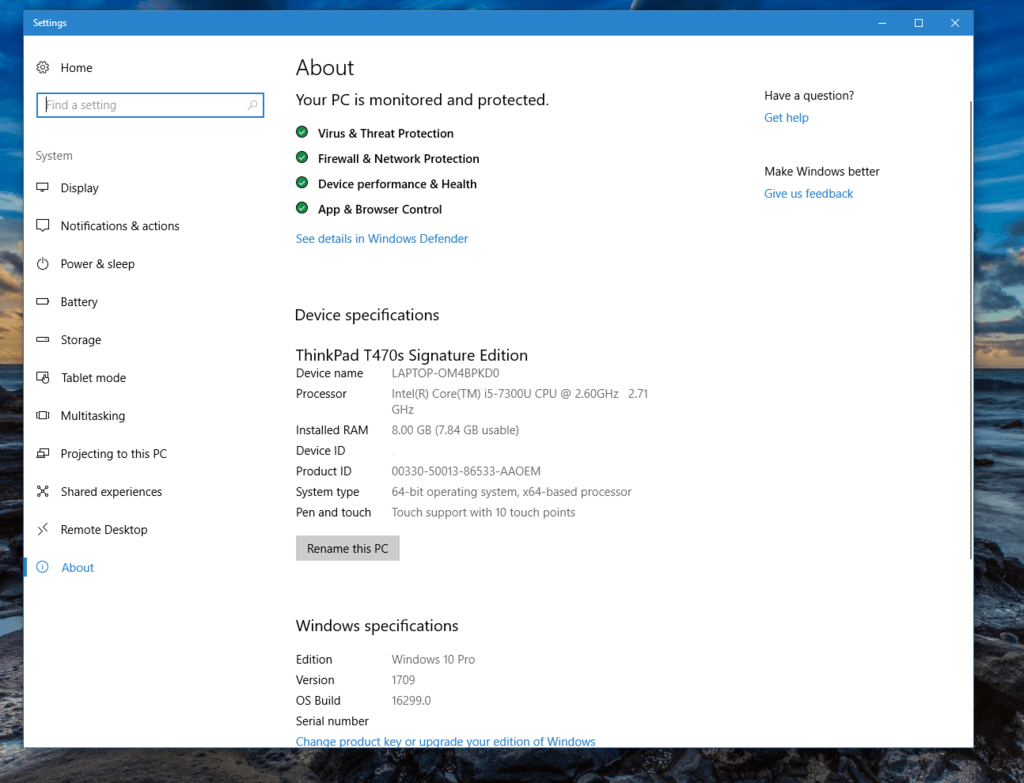Click the vertical scrollbar of the About page
Viewport: 1024px width, 783px height.
pos(970,330)
